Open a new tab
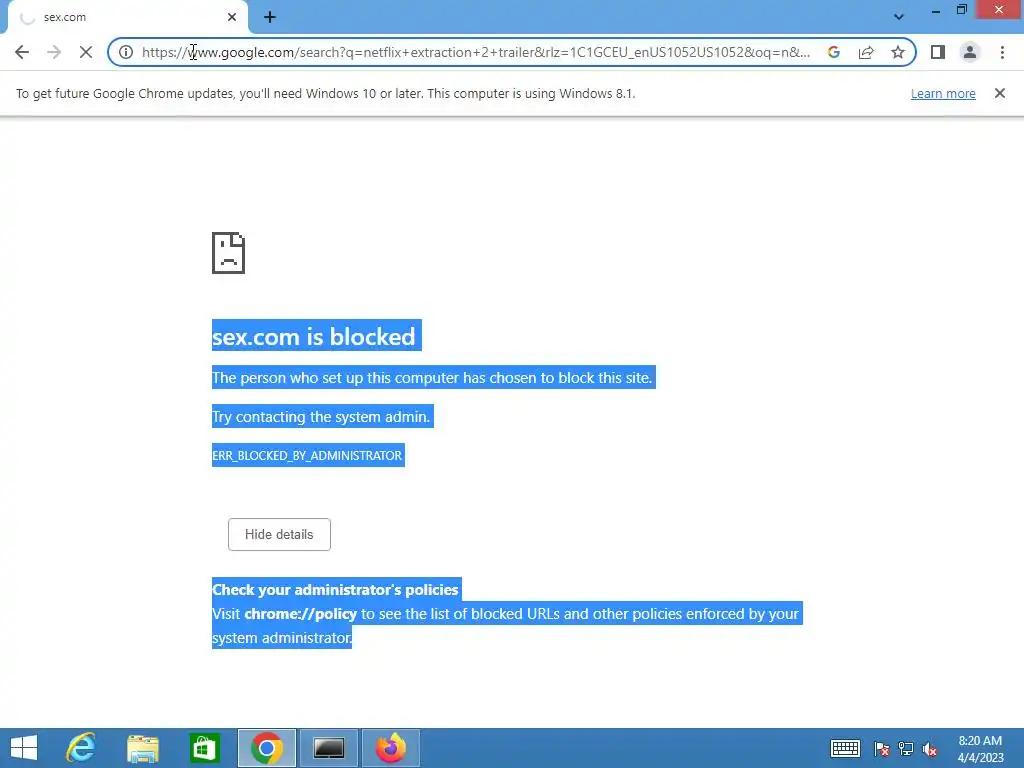 pos(270,18)
